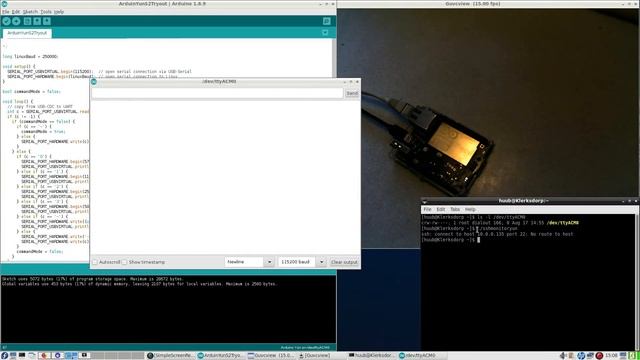
Task: Open the File menu in the terminal window
Action: coord(427,209)
